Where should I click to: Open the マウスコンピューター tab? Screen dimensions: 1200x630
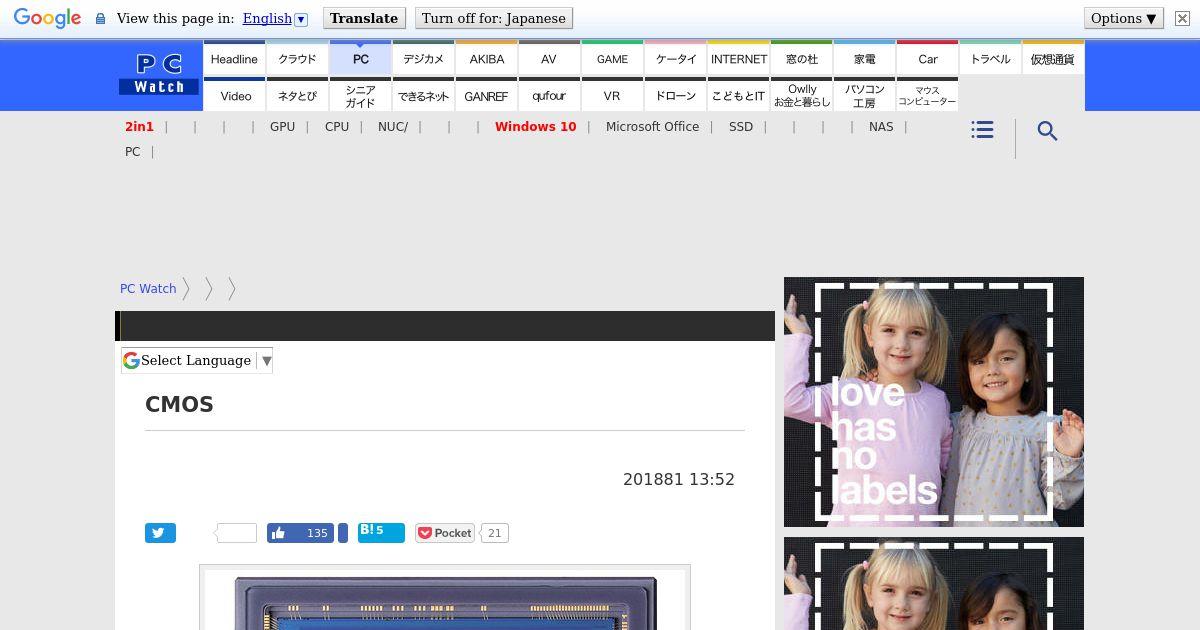click(927, 95)
